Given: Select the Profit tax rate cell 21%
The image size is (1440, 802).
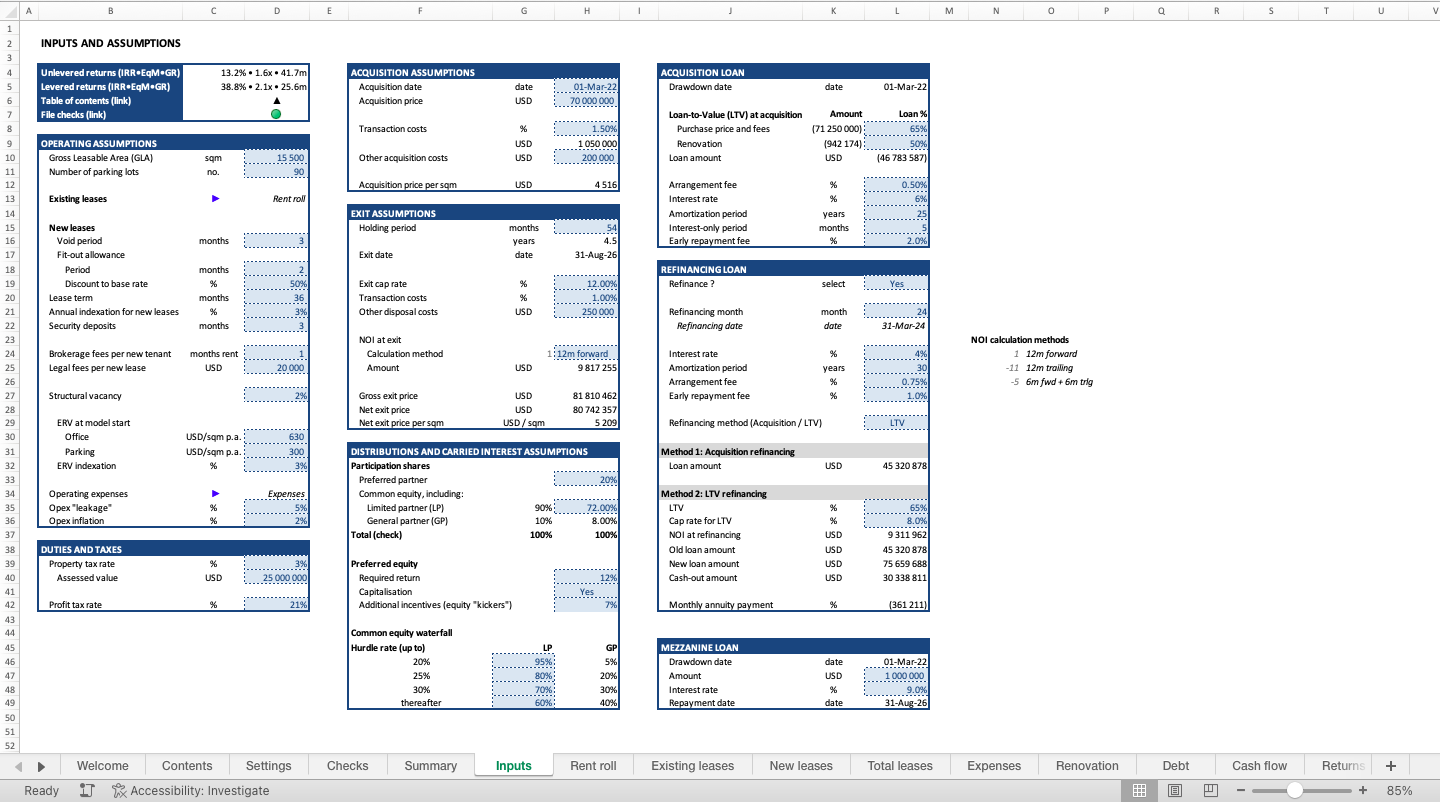Looking at the screenshot, I should pyautogui.click(x=276, y=605).
